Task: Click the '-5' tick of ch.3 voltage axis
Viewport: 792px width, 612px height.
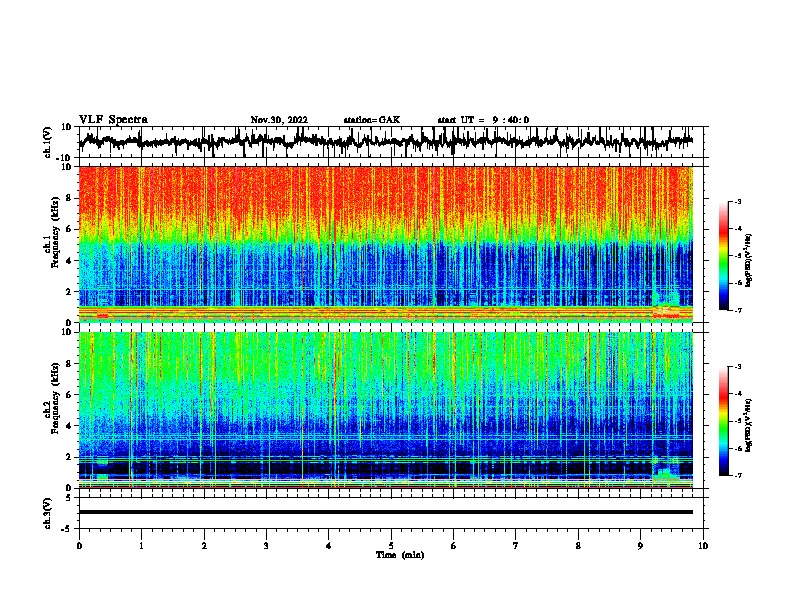Action: 67,529
